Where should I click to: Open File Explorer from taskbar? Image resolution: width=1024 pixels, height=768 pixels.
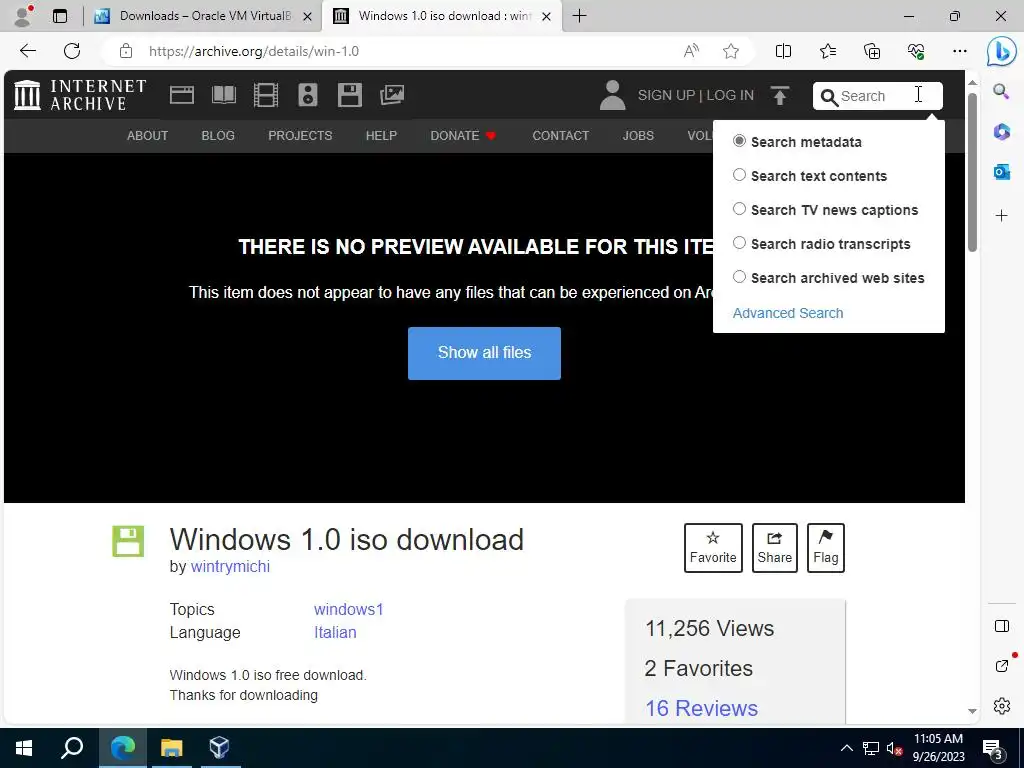[x=171, y=748]
